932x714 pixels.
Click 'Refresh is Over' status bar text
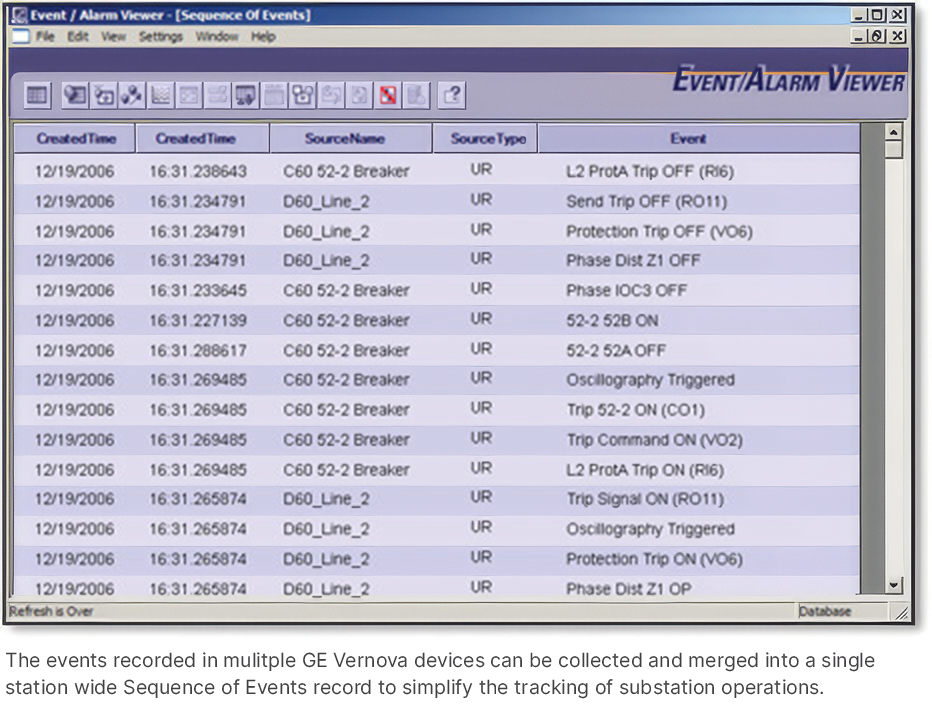click(x=51, y=611)
